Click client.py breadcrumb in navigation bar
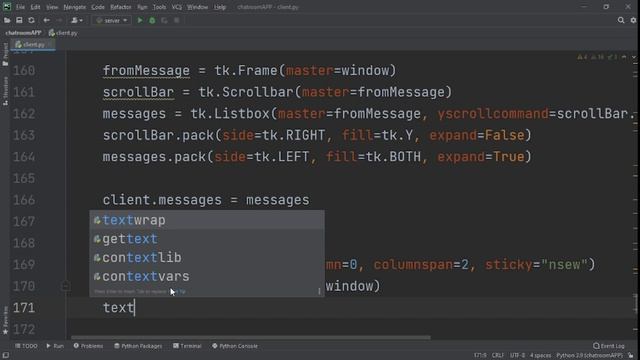The image size is (640, 360). 63,33
